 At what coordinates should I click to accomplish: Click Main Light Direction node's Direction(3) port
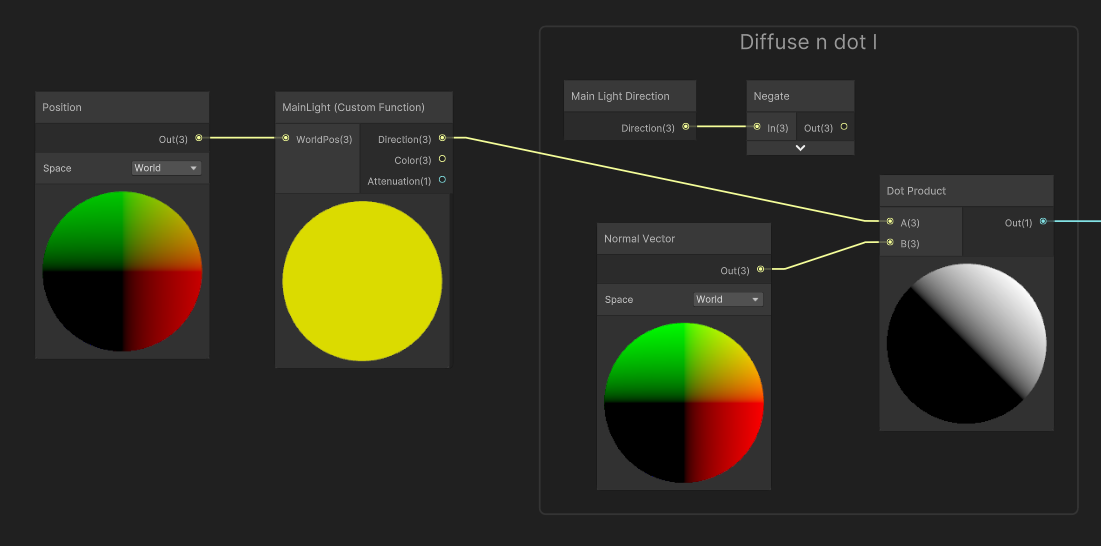pos(686,127)
